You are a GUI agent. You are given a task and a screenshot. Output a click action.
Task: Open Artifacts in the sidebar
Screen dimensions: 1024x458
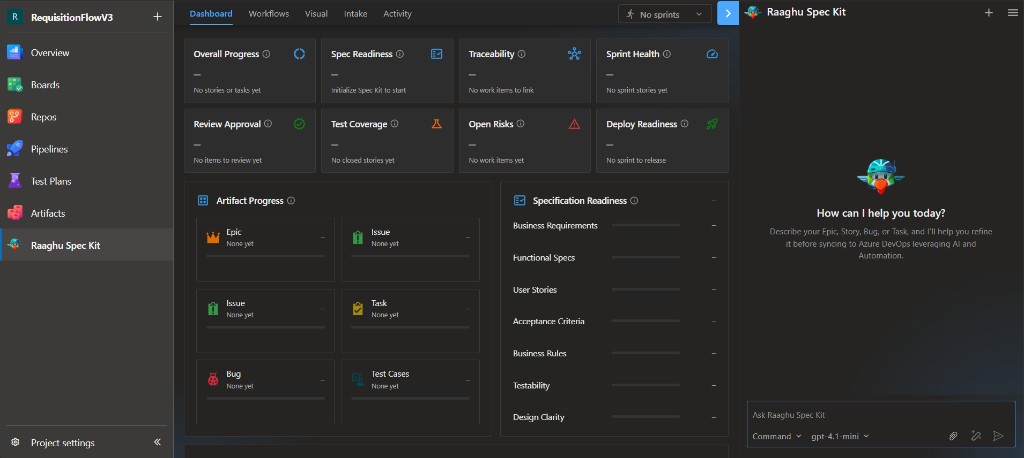click(86, 213)
